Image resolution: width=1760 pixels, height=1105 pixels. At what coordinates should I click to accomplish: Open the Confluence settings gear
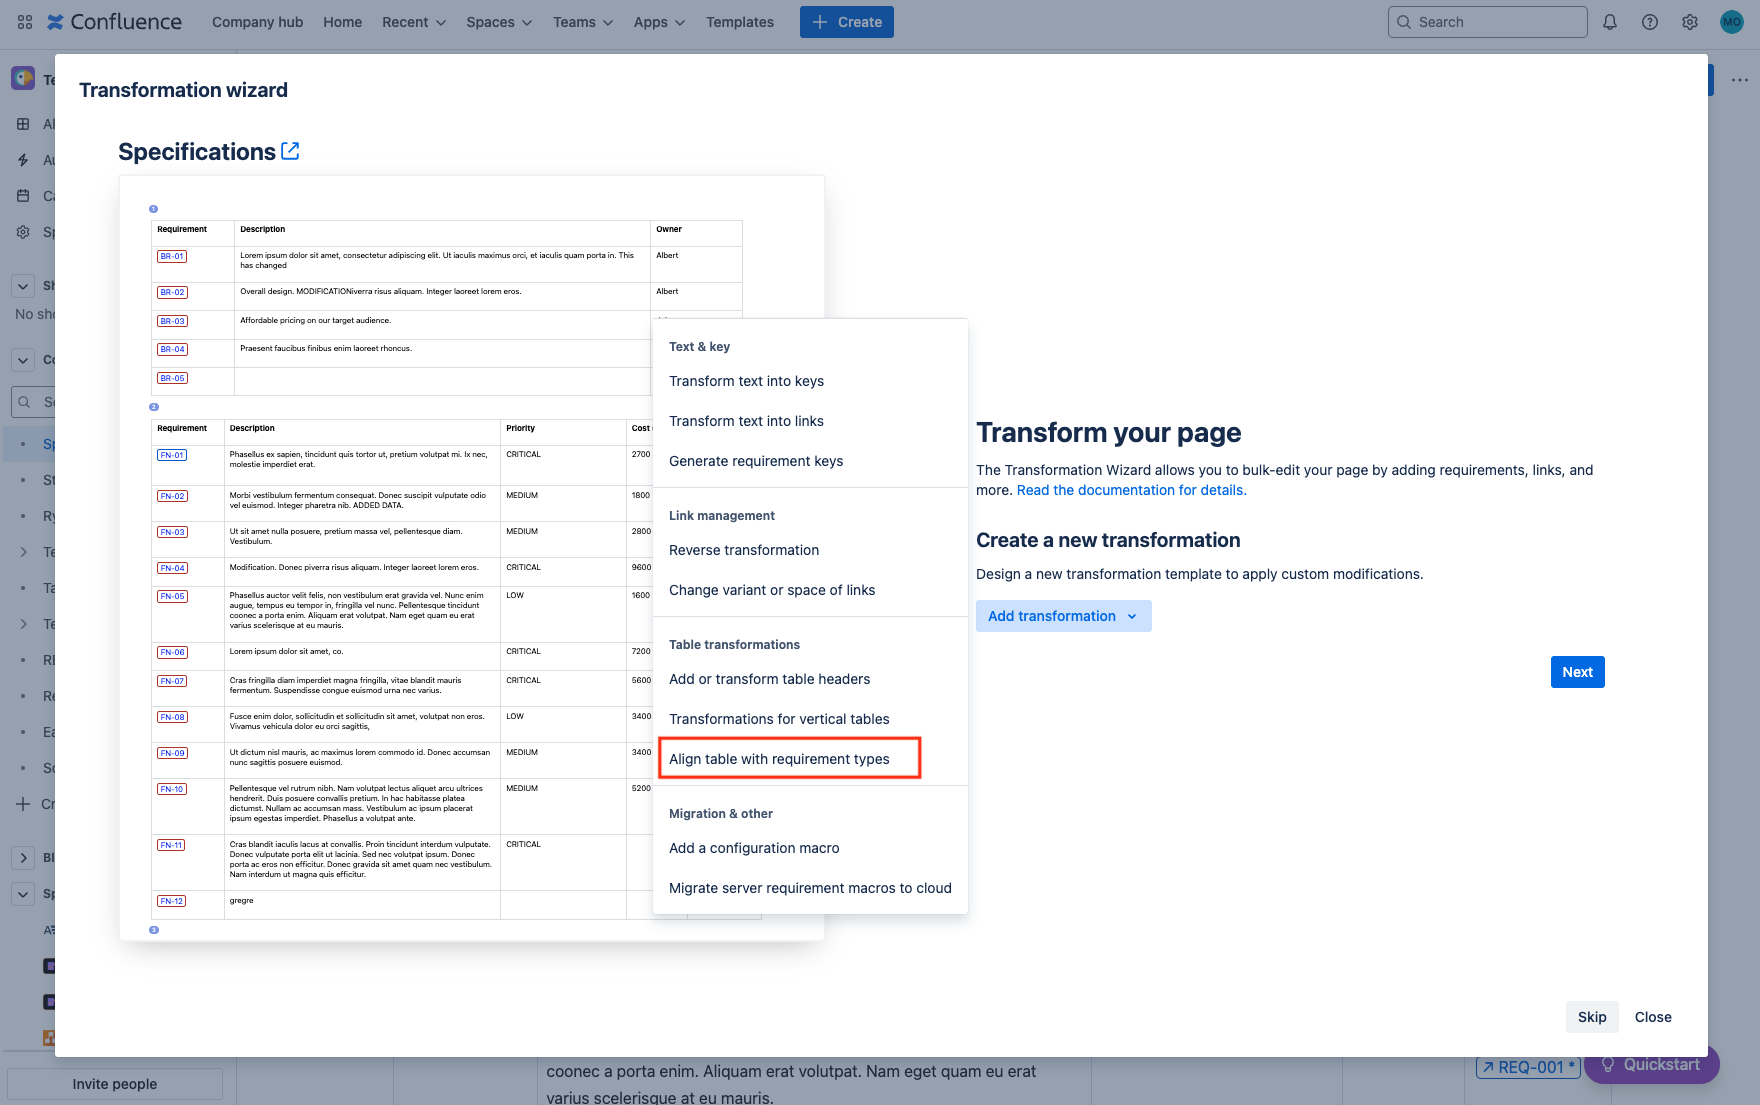coord(1690,21)
